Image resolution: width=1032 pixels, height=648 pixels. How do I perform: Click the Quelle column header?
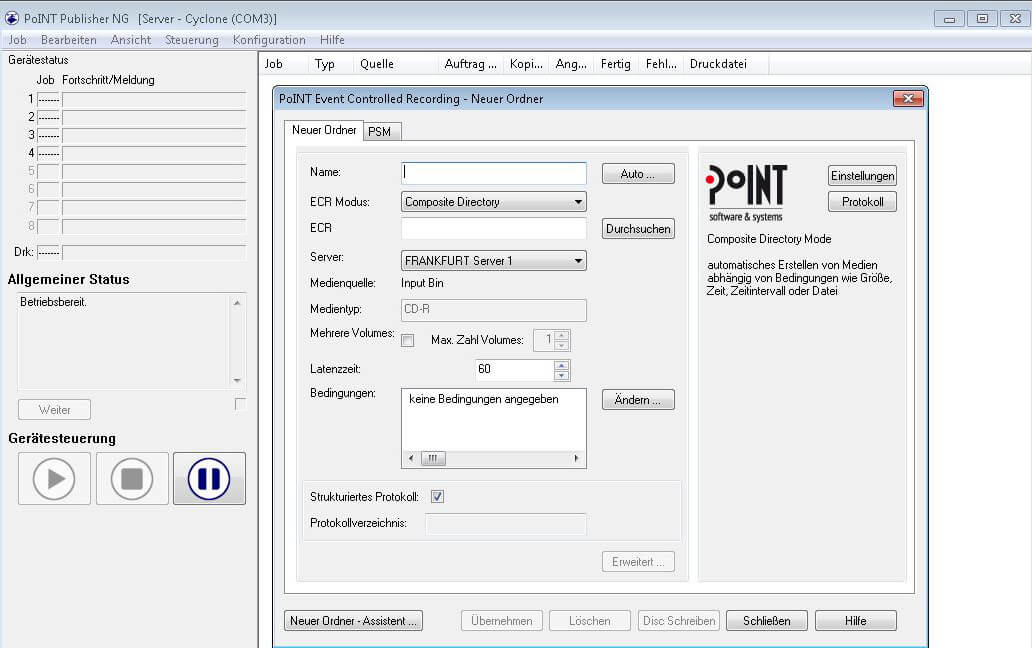pyautogui.click(x=396, y=64)
